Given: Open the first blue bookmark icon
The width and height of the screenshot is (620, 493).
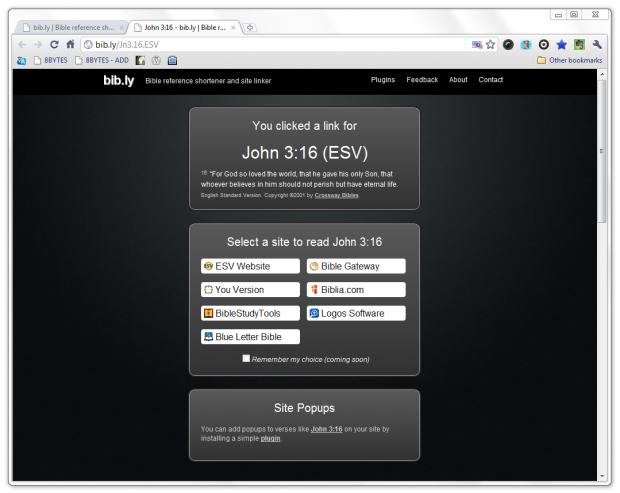Looking at the screenshot, I should (21, 60).
